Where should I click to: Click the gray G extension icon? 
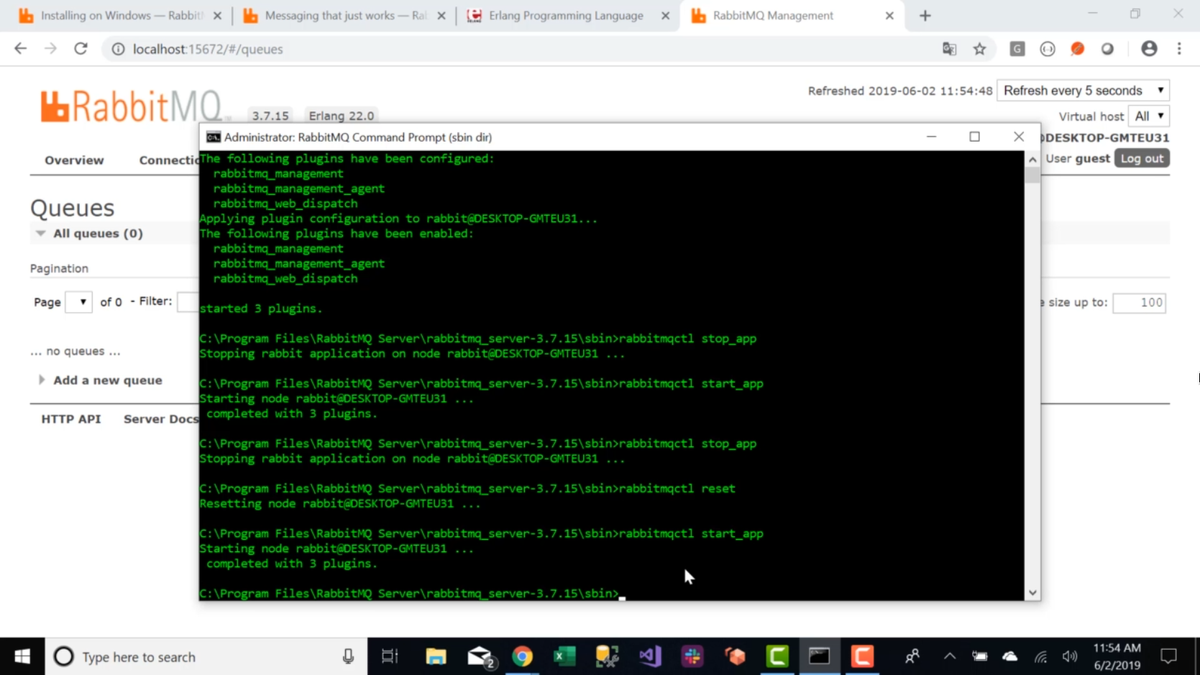pos(1017,49)
